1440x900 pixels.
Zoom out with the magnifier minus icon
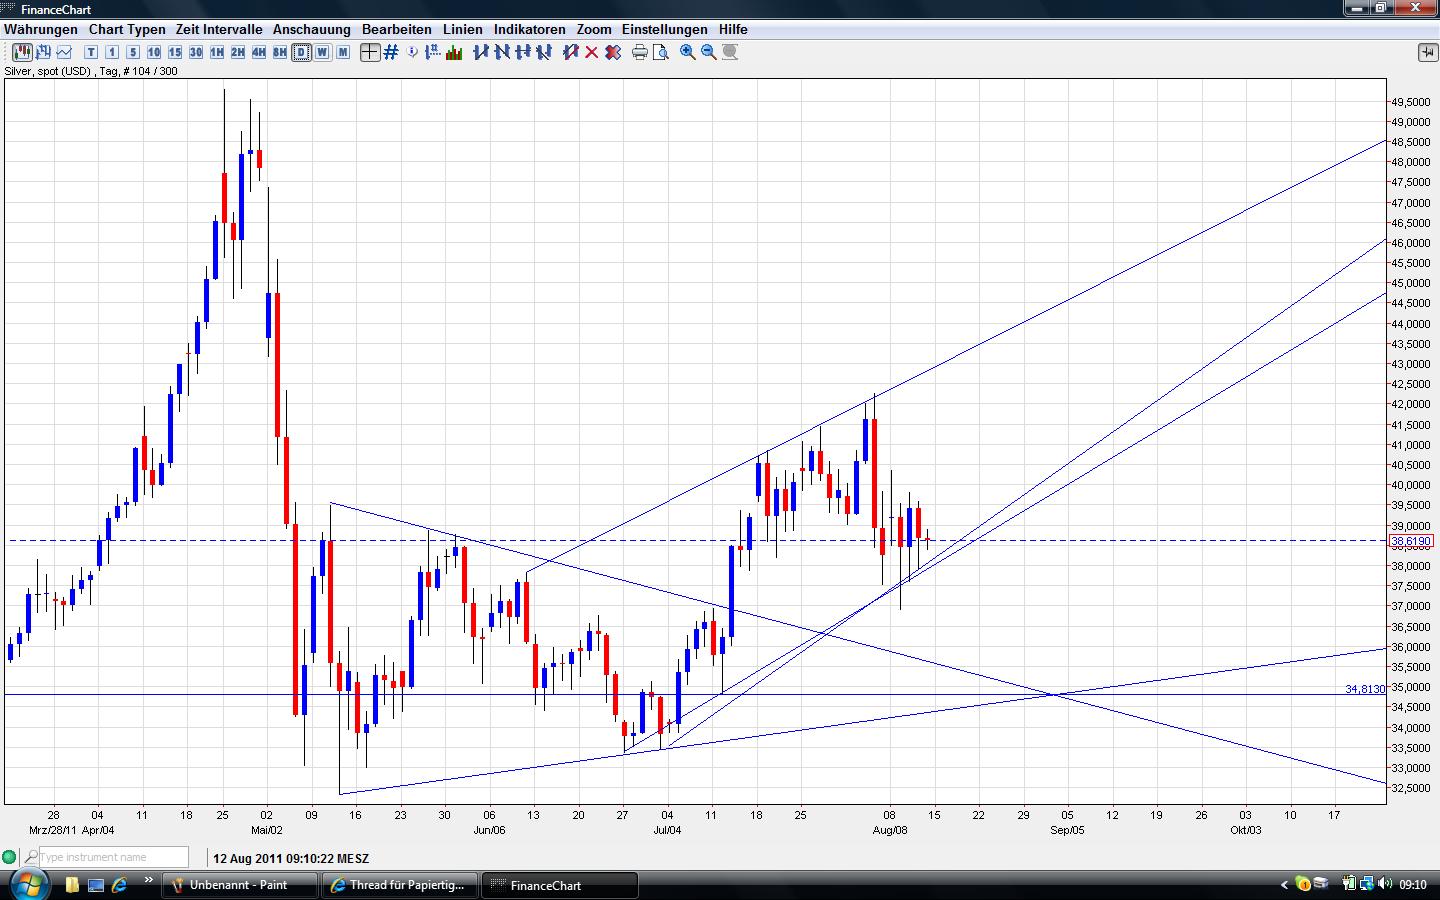click(x=709, y=52)
